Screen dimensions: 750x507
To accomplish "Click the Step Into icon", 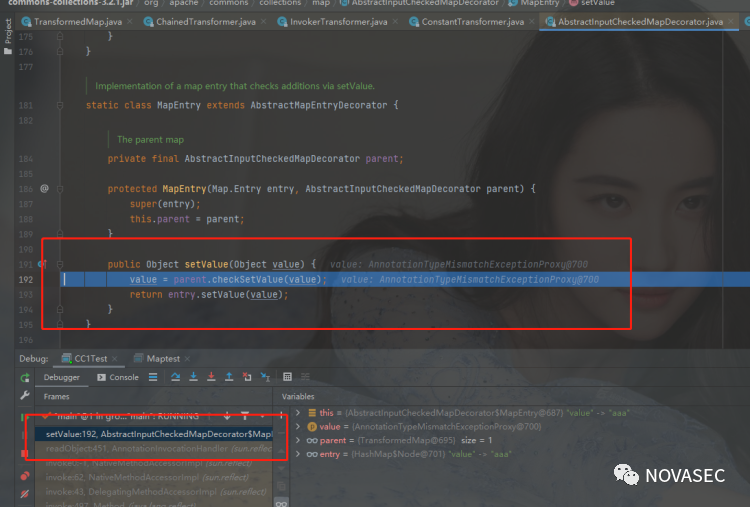I will pyautogui.click(x=193, y=377).
